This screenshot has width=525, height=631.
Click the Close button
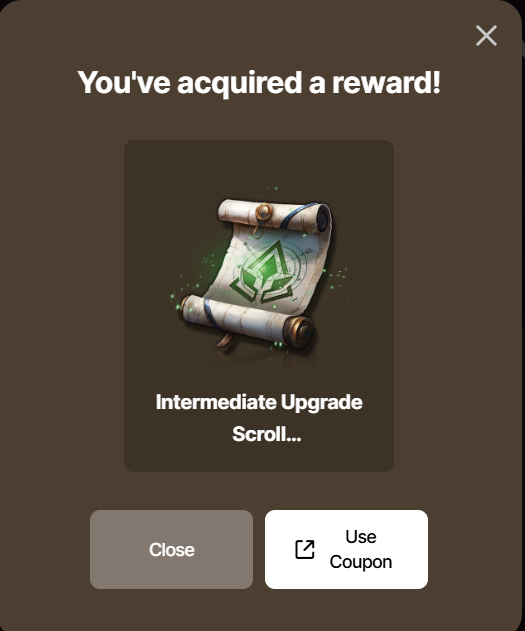[x=171, y=549]
